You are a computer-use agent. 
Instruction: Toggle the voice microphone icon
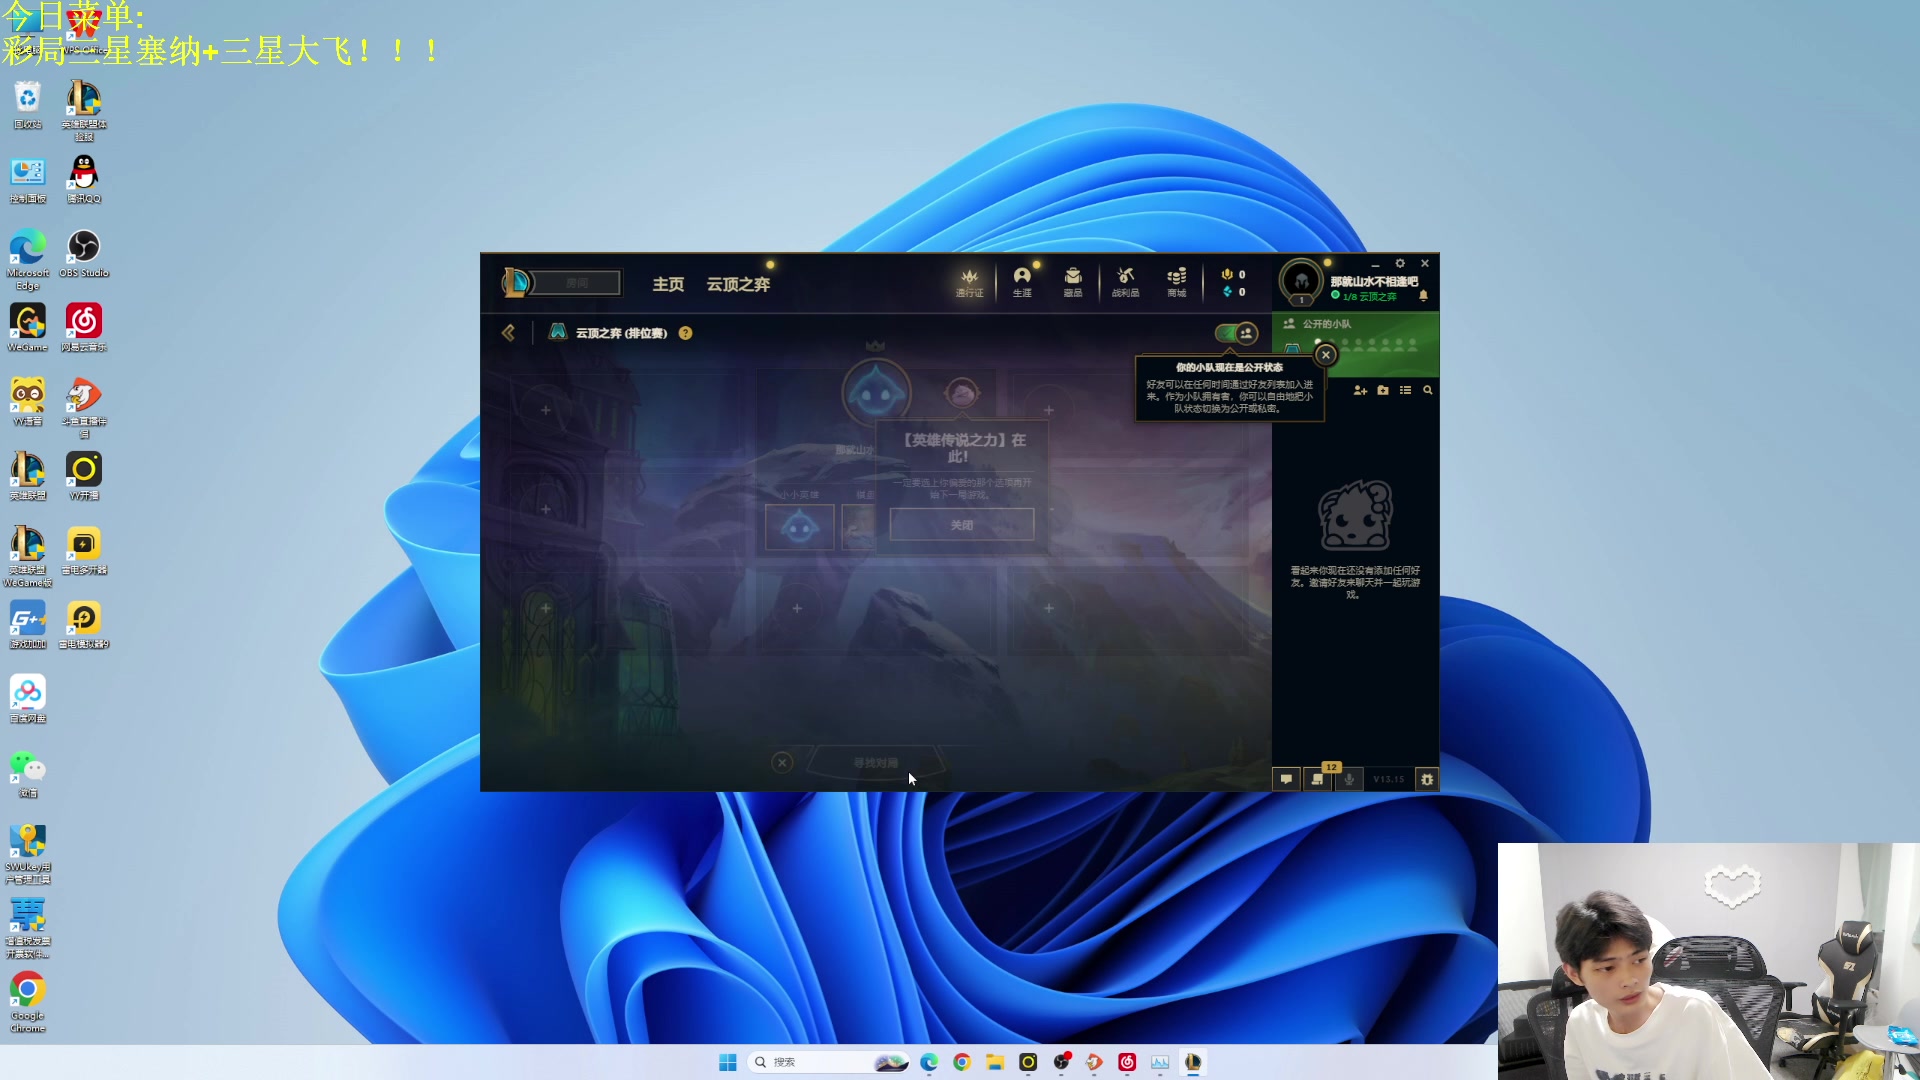[x=1349, y=779]
